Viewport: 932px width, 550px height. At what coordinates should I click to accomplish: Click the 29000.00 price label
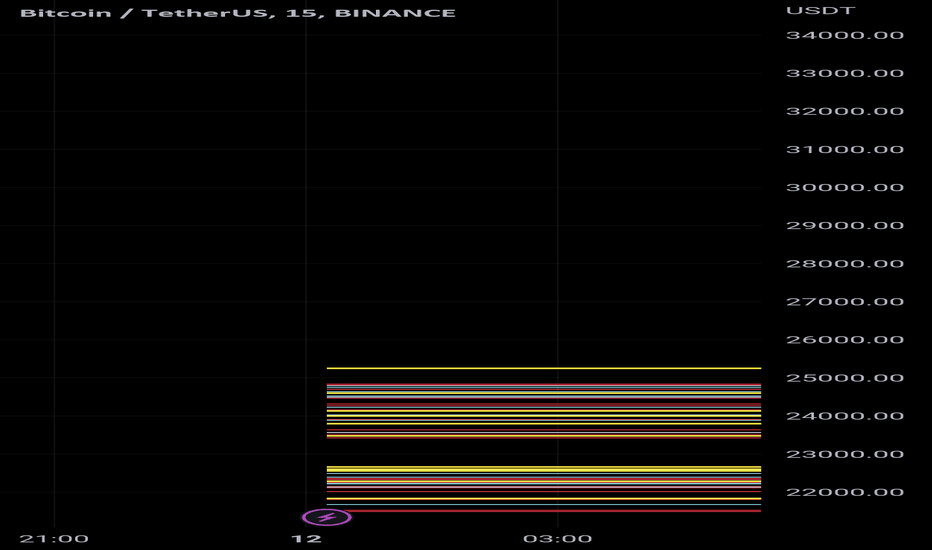(x=845, y=225)
